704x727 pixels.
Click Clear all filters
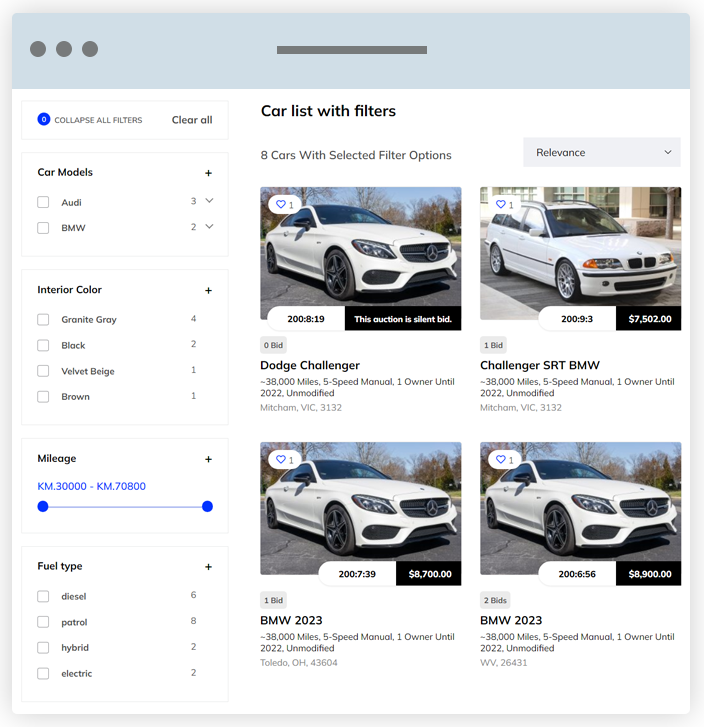click(x=192, y=120)
